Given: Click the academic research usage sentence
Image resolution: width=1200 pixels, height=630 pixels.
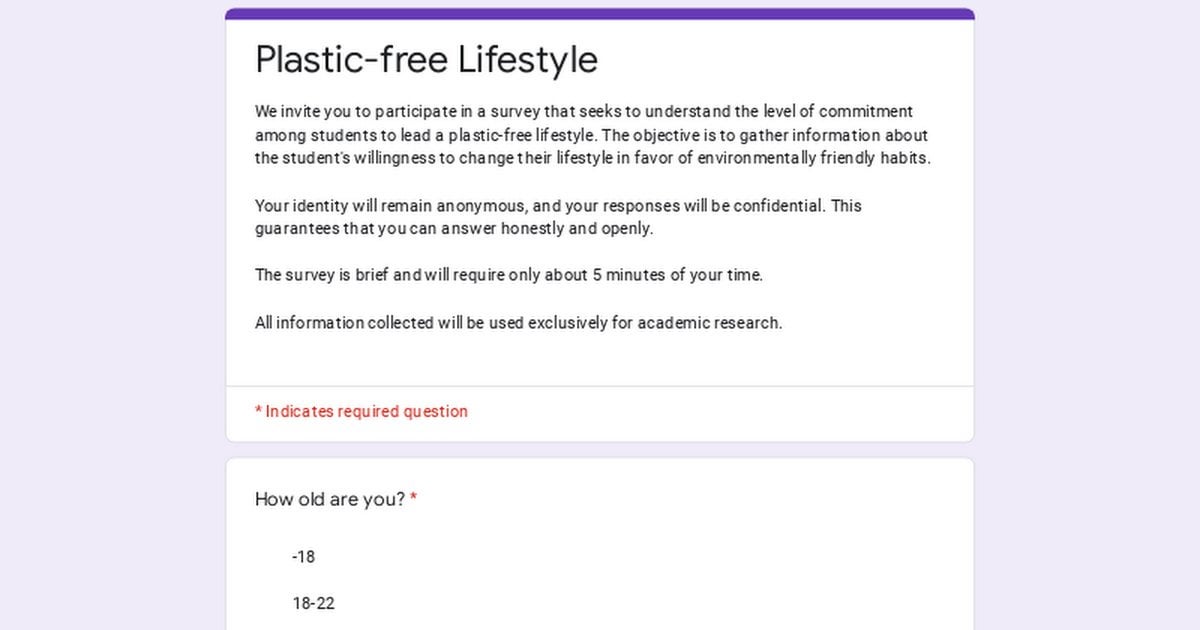Looking at the screenshot, I should 518,323.
